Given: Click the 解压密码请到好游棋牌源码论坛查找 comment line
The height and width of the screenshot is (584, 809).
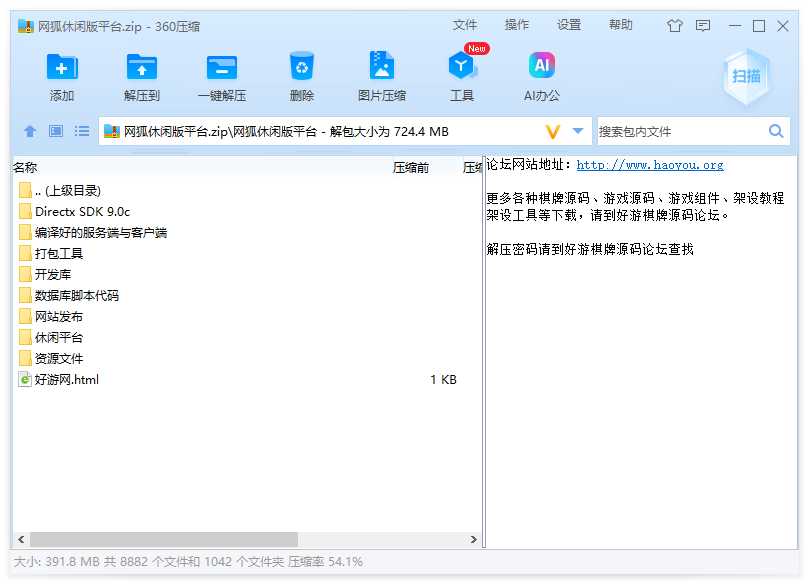Looking at the screenshot, I should [x=590, y=250].
